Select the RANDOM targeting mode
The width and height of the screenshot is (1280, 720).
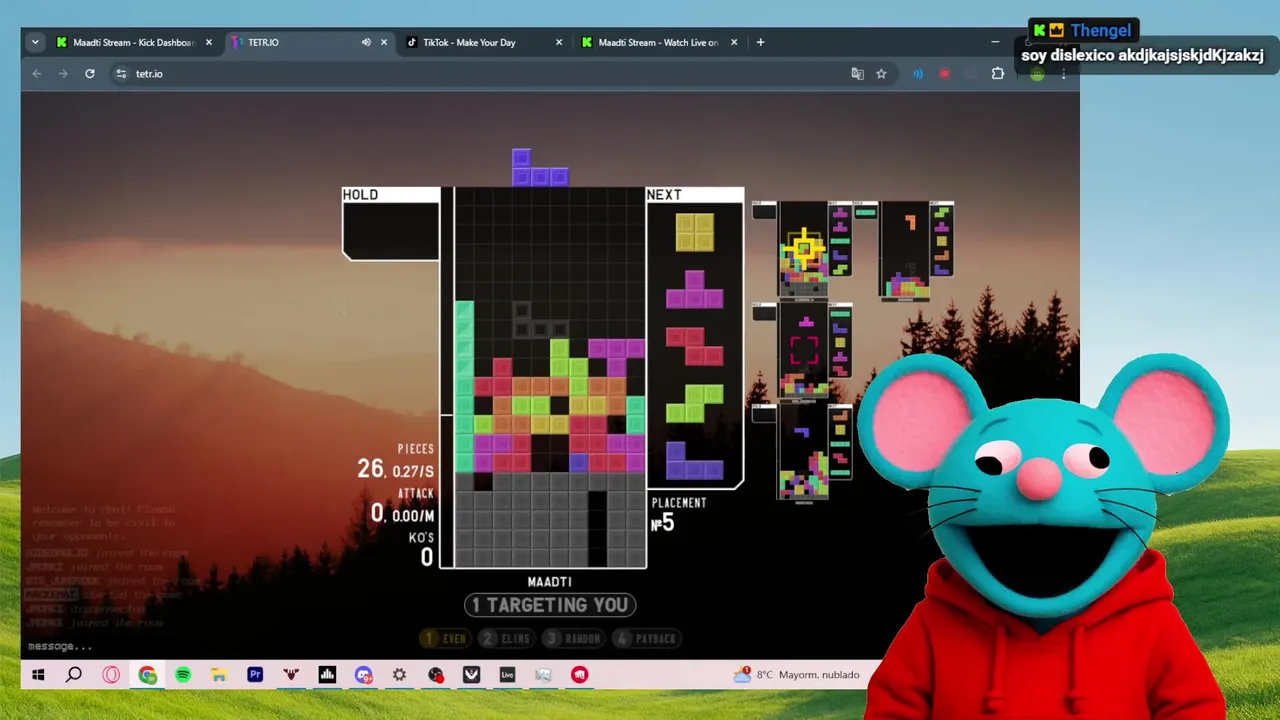573,638
